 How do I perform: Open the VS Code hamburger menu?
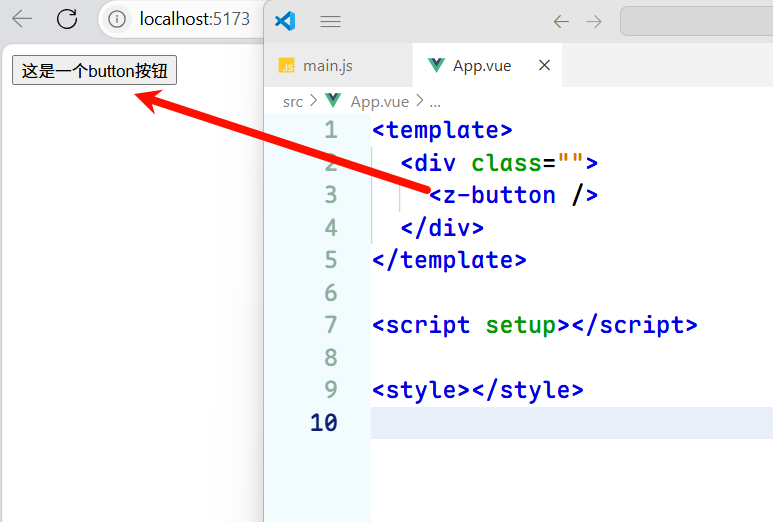pos(330,21)
